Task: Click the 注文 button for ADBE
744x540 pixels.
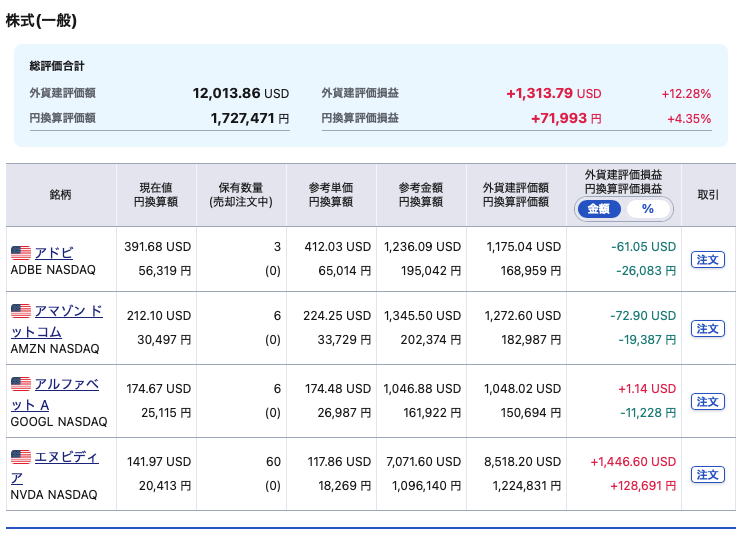Action: [707, 260]
